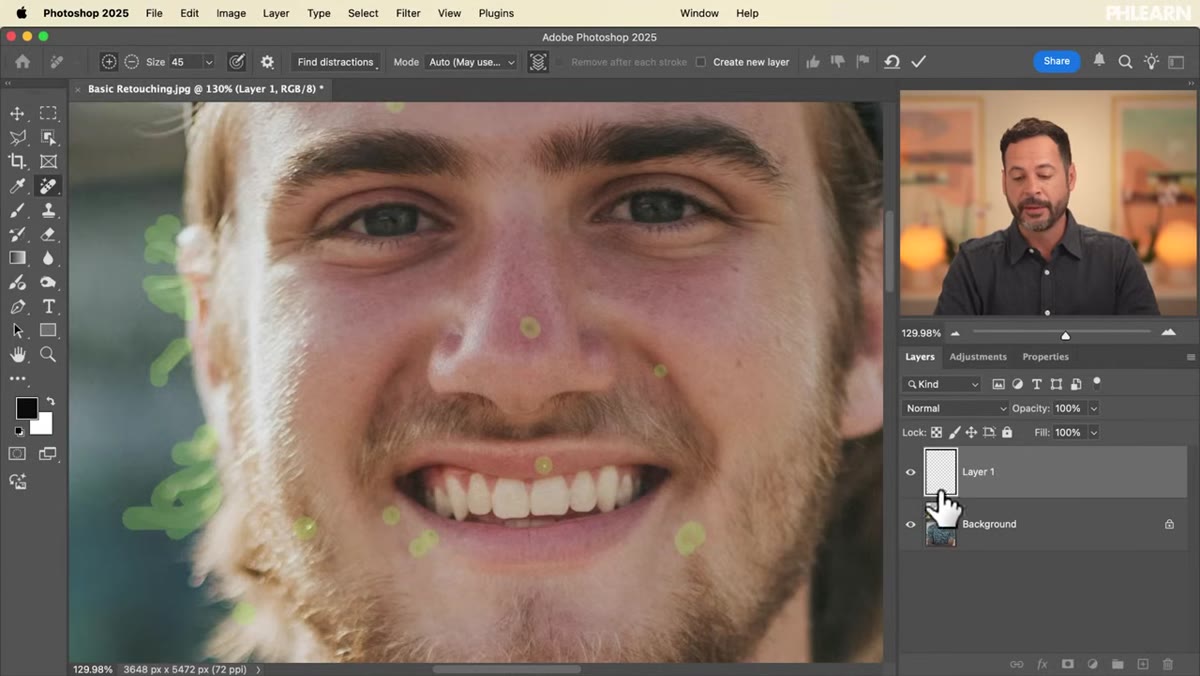The width and height of the screenshot is (1200, 676).
Task: Select the Remove healing tool
Action: pos(48,186)
